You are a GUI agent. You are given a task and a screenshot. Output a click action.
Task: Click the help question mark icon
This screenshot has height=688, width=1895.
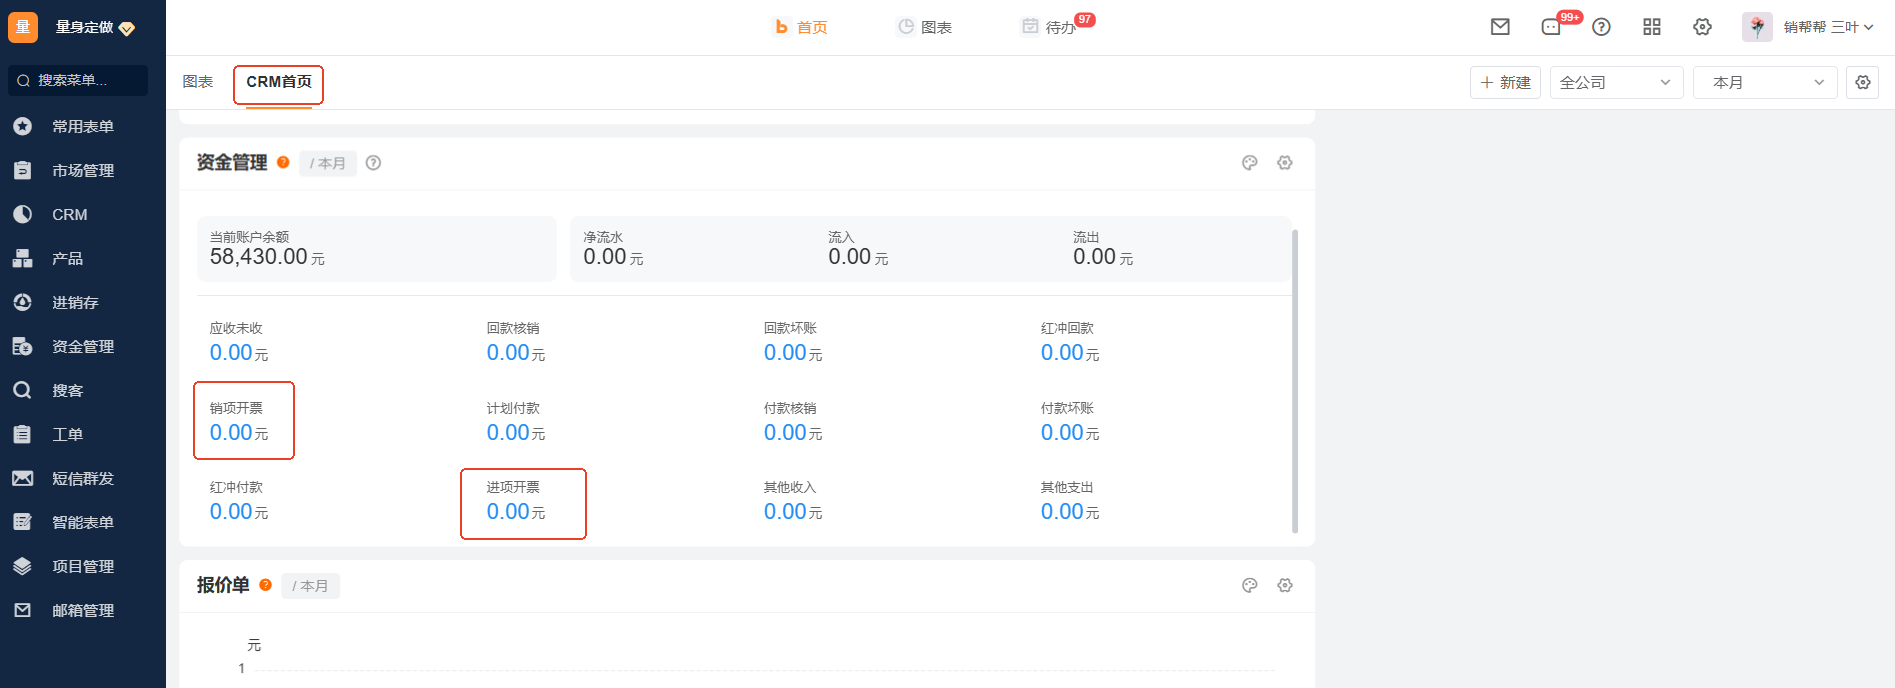(1601, 27)
